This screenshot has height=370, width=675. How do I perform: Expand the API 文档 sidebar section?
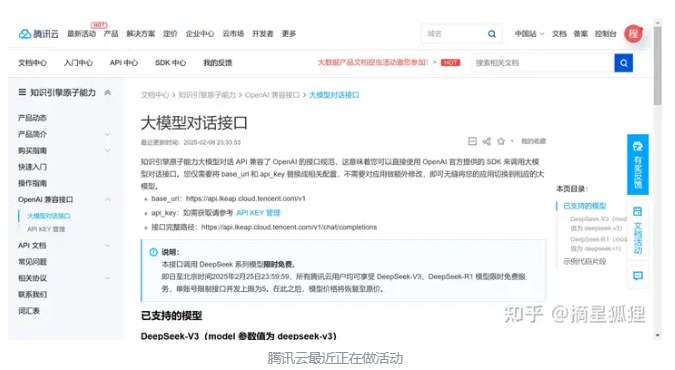pos(108,246)
